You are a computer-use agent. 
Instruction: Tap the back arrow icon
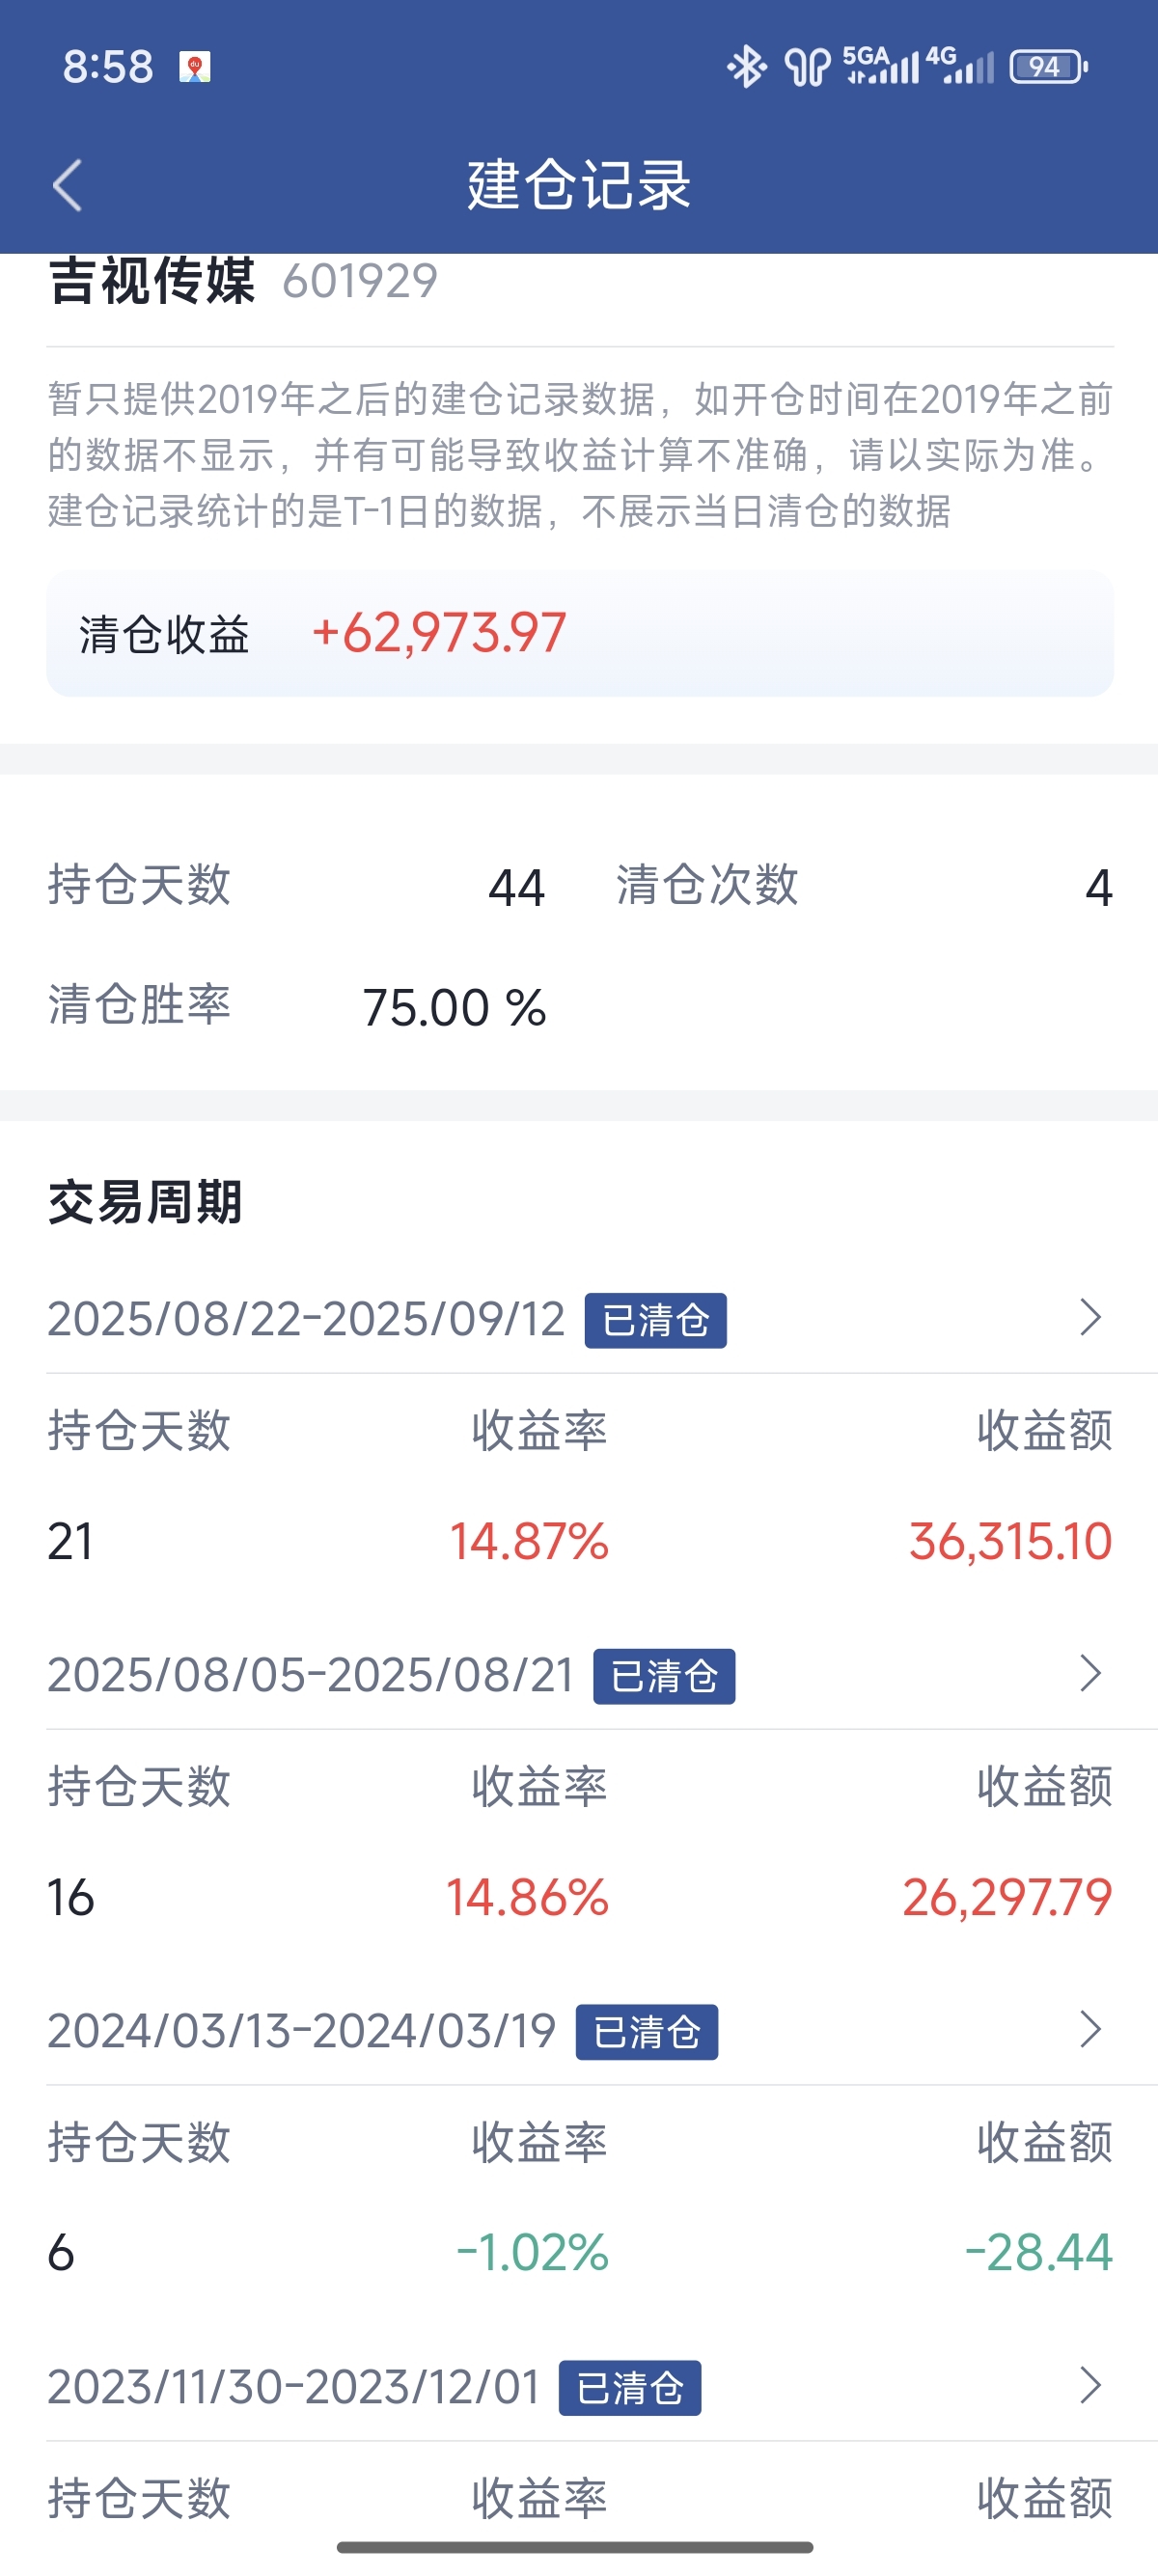click(67, 186)
